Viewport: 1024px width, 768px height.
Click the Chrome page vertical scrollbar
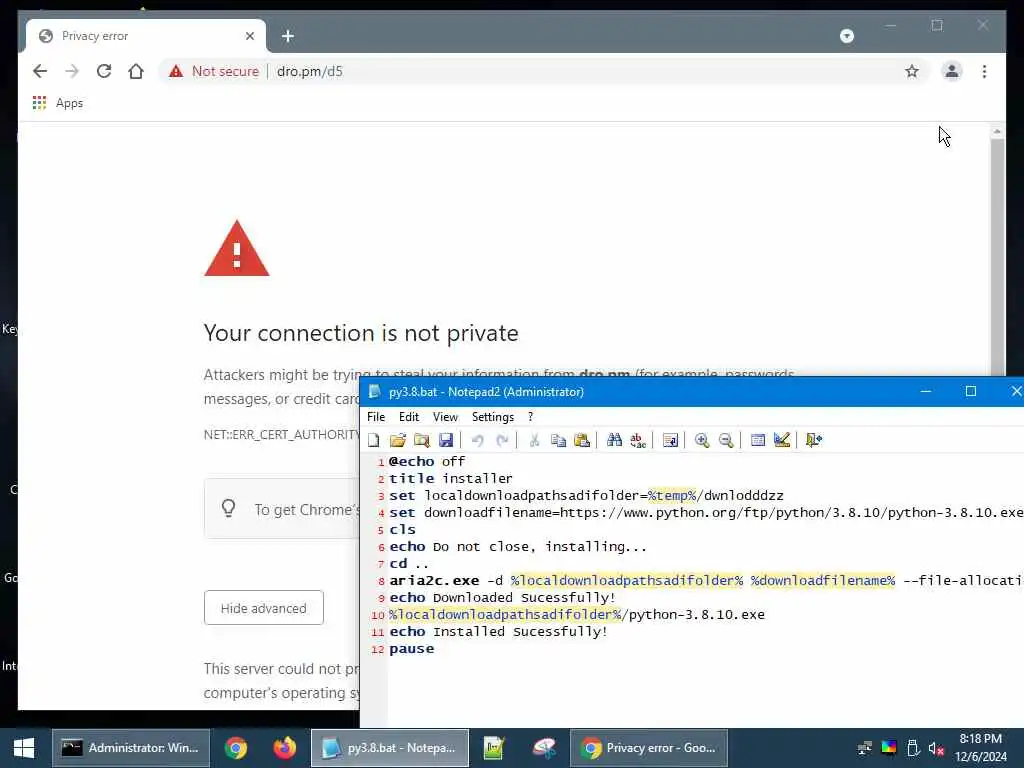(997, 255)
